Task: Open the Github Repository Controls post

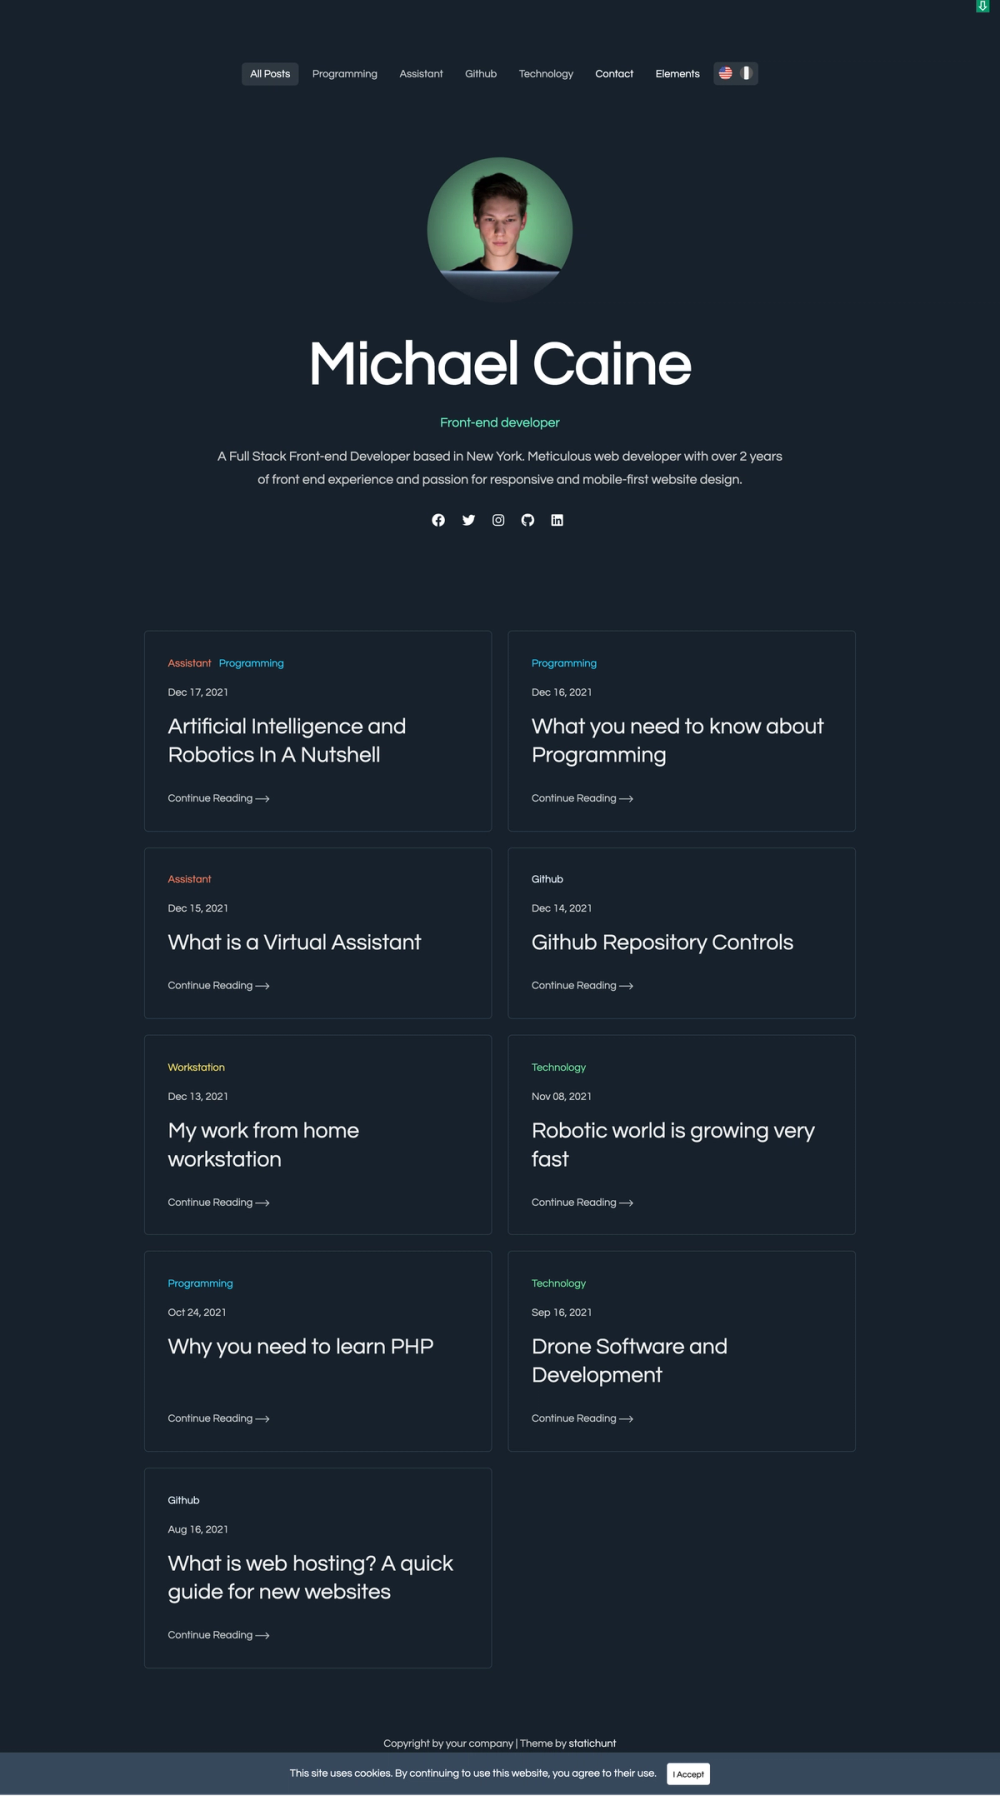Action: coord(662,942)
